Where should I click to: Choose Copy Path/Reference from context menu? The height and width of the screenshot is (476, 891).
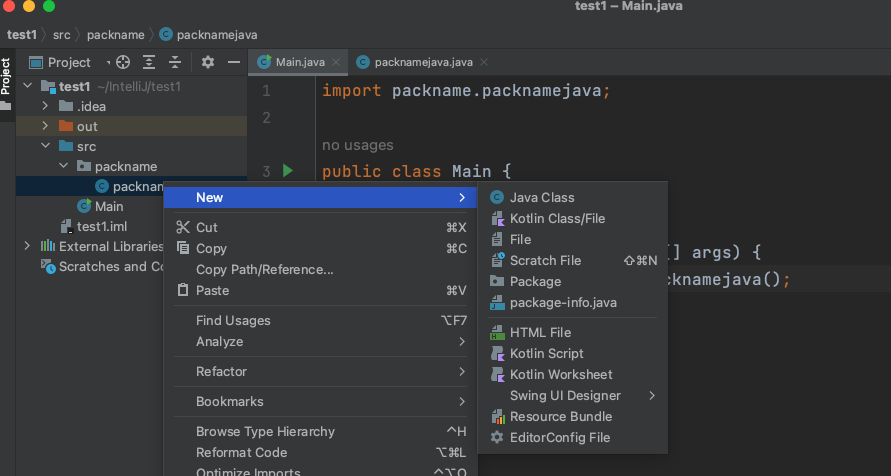(x=320, y=269)
